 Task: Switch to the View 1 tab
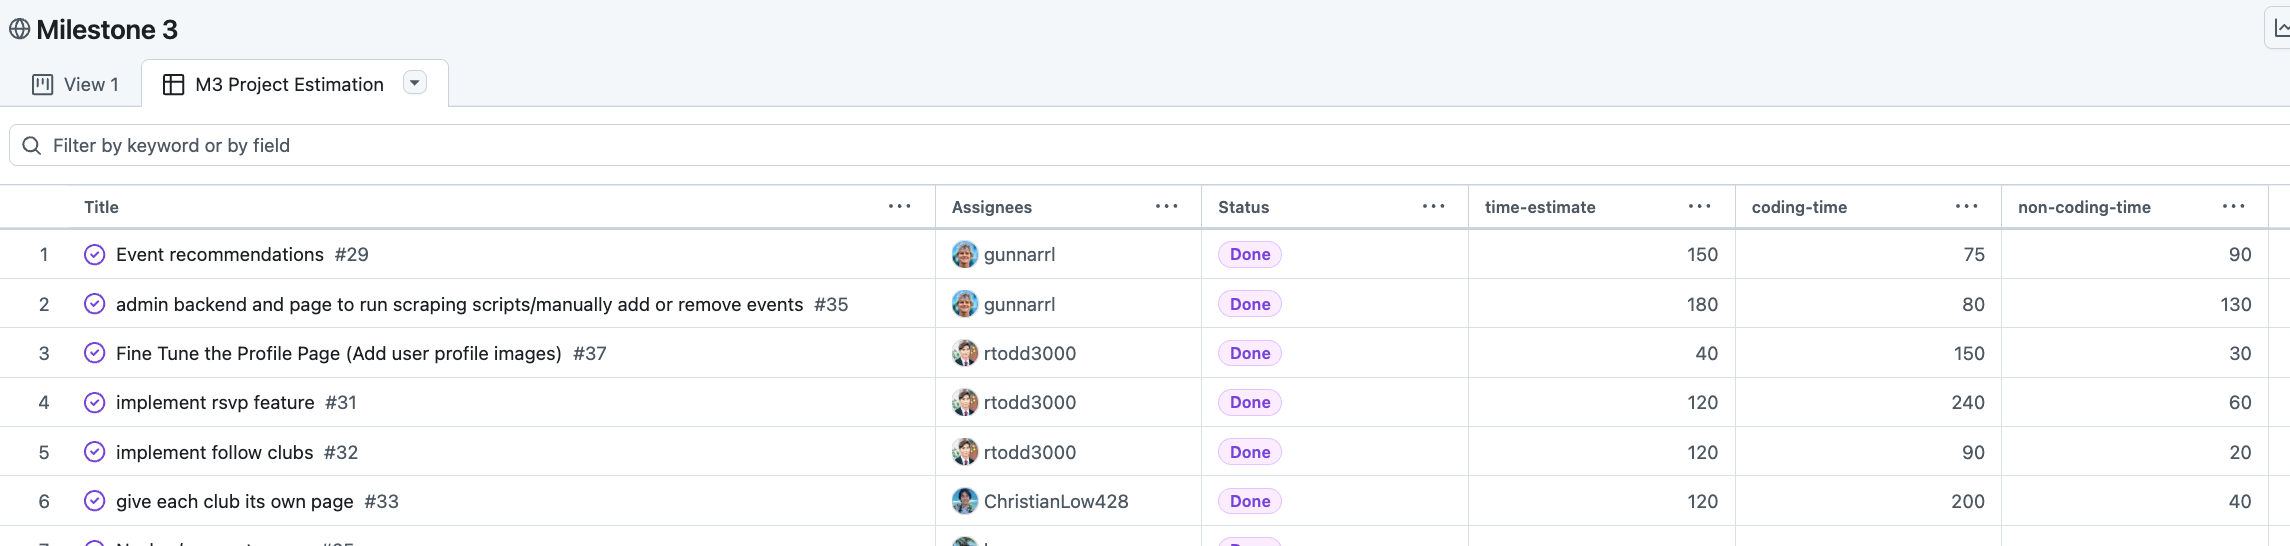pyautogui.click(x=76, y=85)
